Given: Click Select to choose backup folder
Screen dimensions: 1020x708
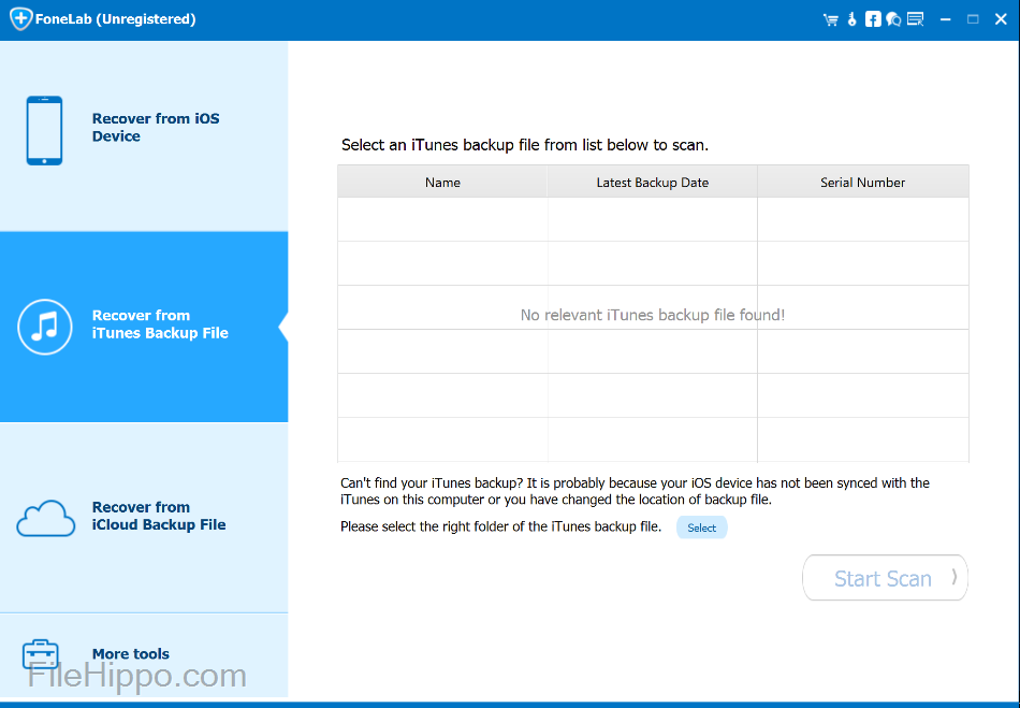Looking at the screenshot, I should 702,528.
